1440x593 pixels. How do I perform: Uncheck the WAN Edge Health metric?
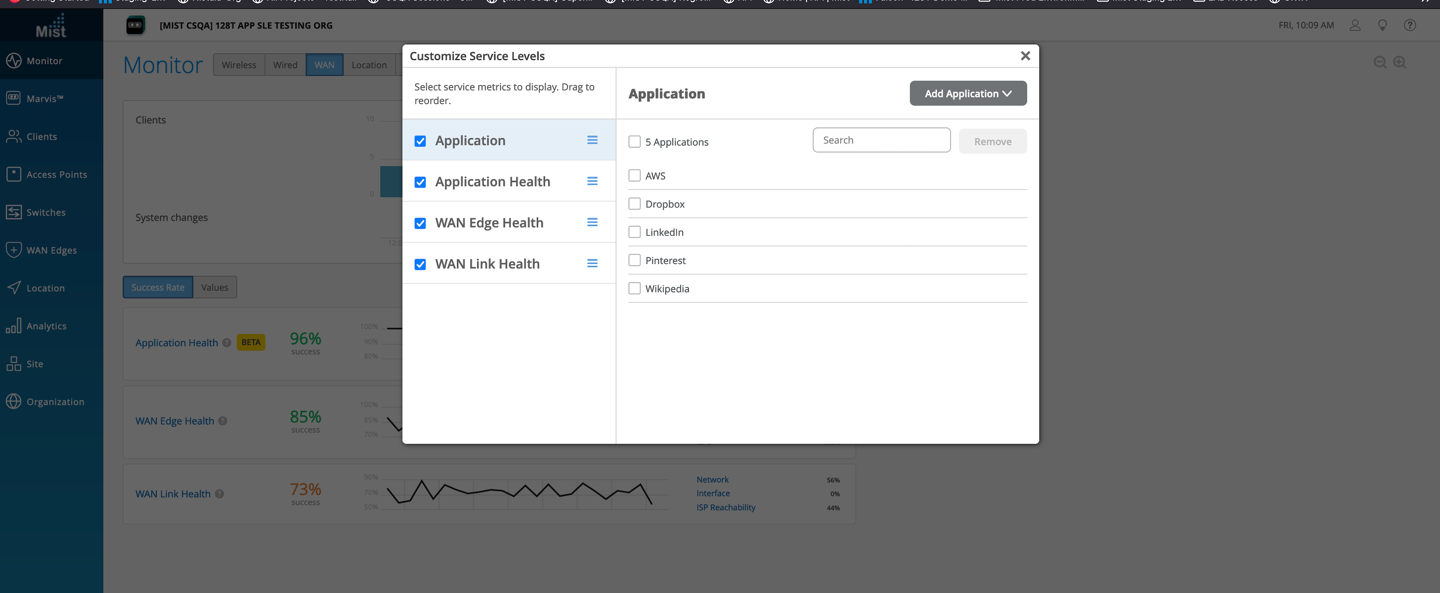[420, 223]
